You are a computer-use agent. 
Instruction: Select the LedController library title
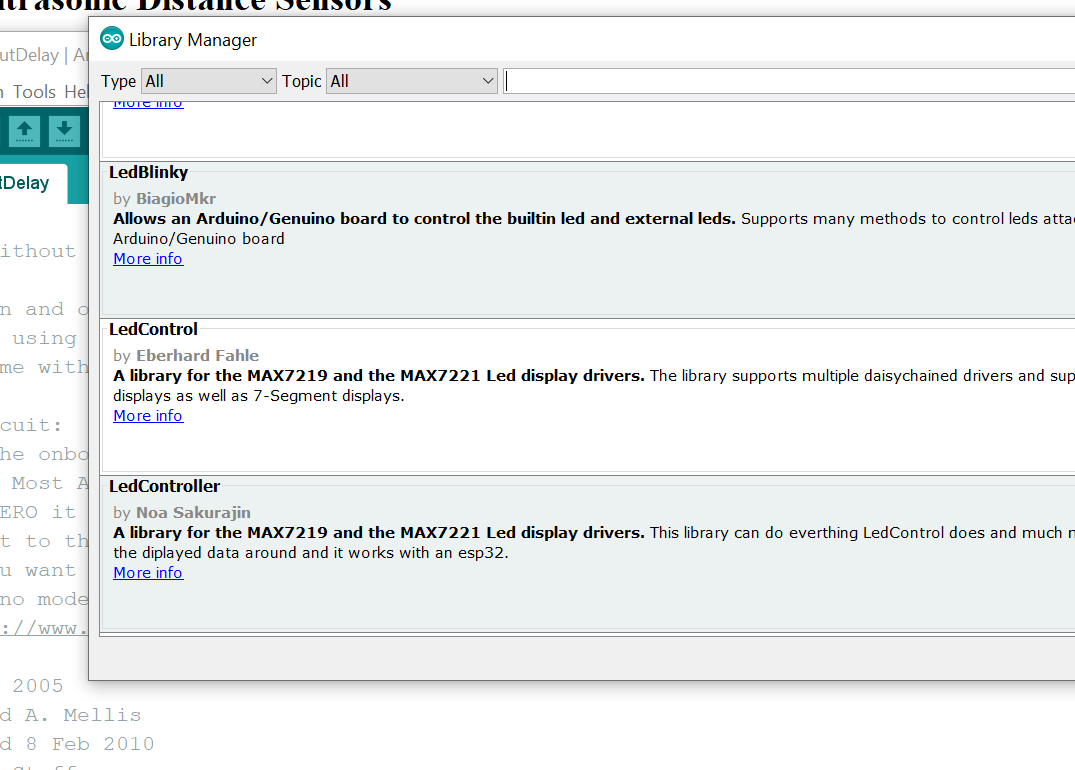(165, 486)
